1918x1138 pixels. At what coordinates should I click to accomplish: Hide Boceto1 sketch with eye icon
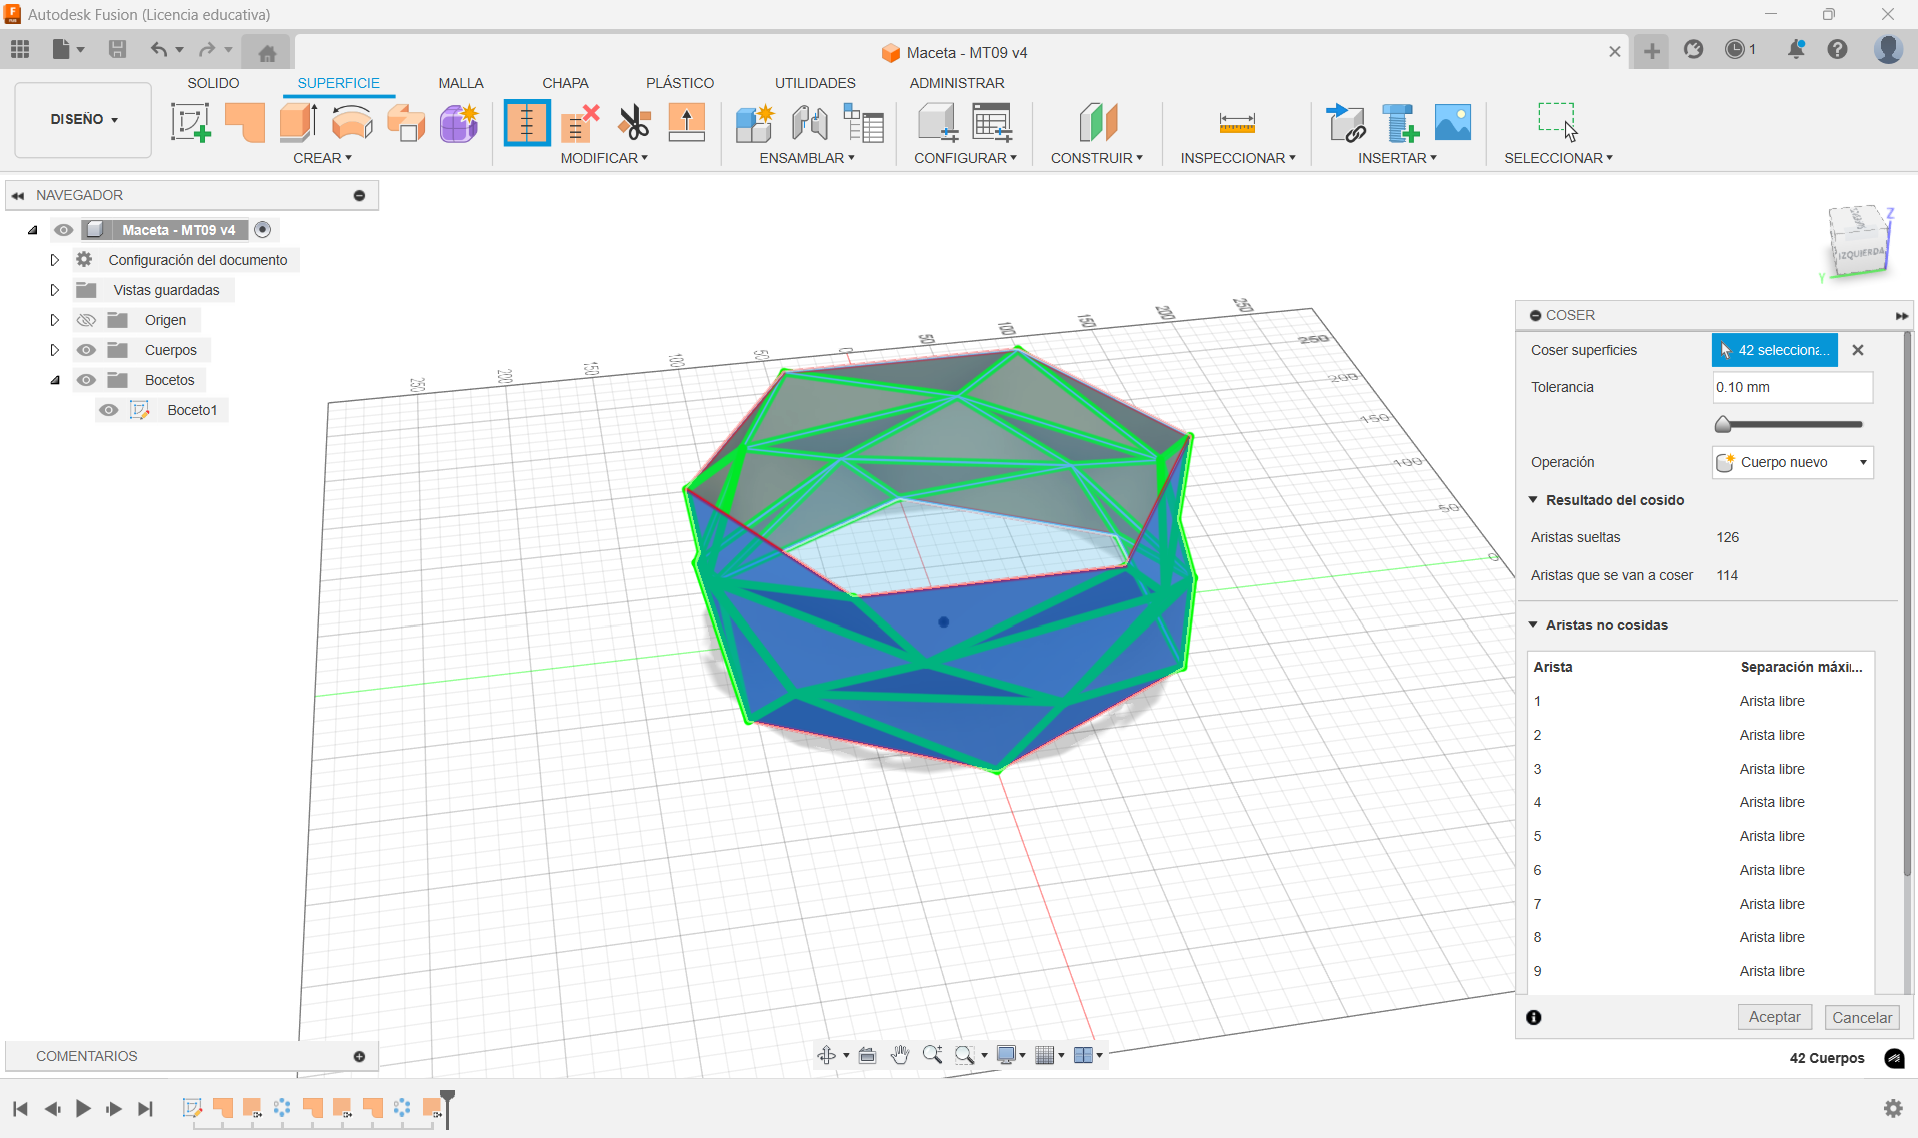(x=109, y=410)
